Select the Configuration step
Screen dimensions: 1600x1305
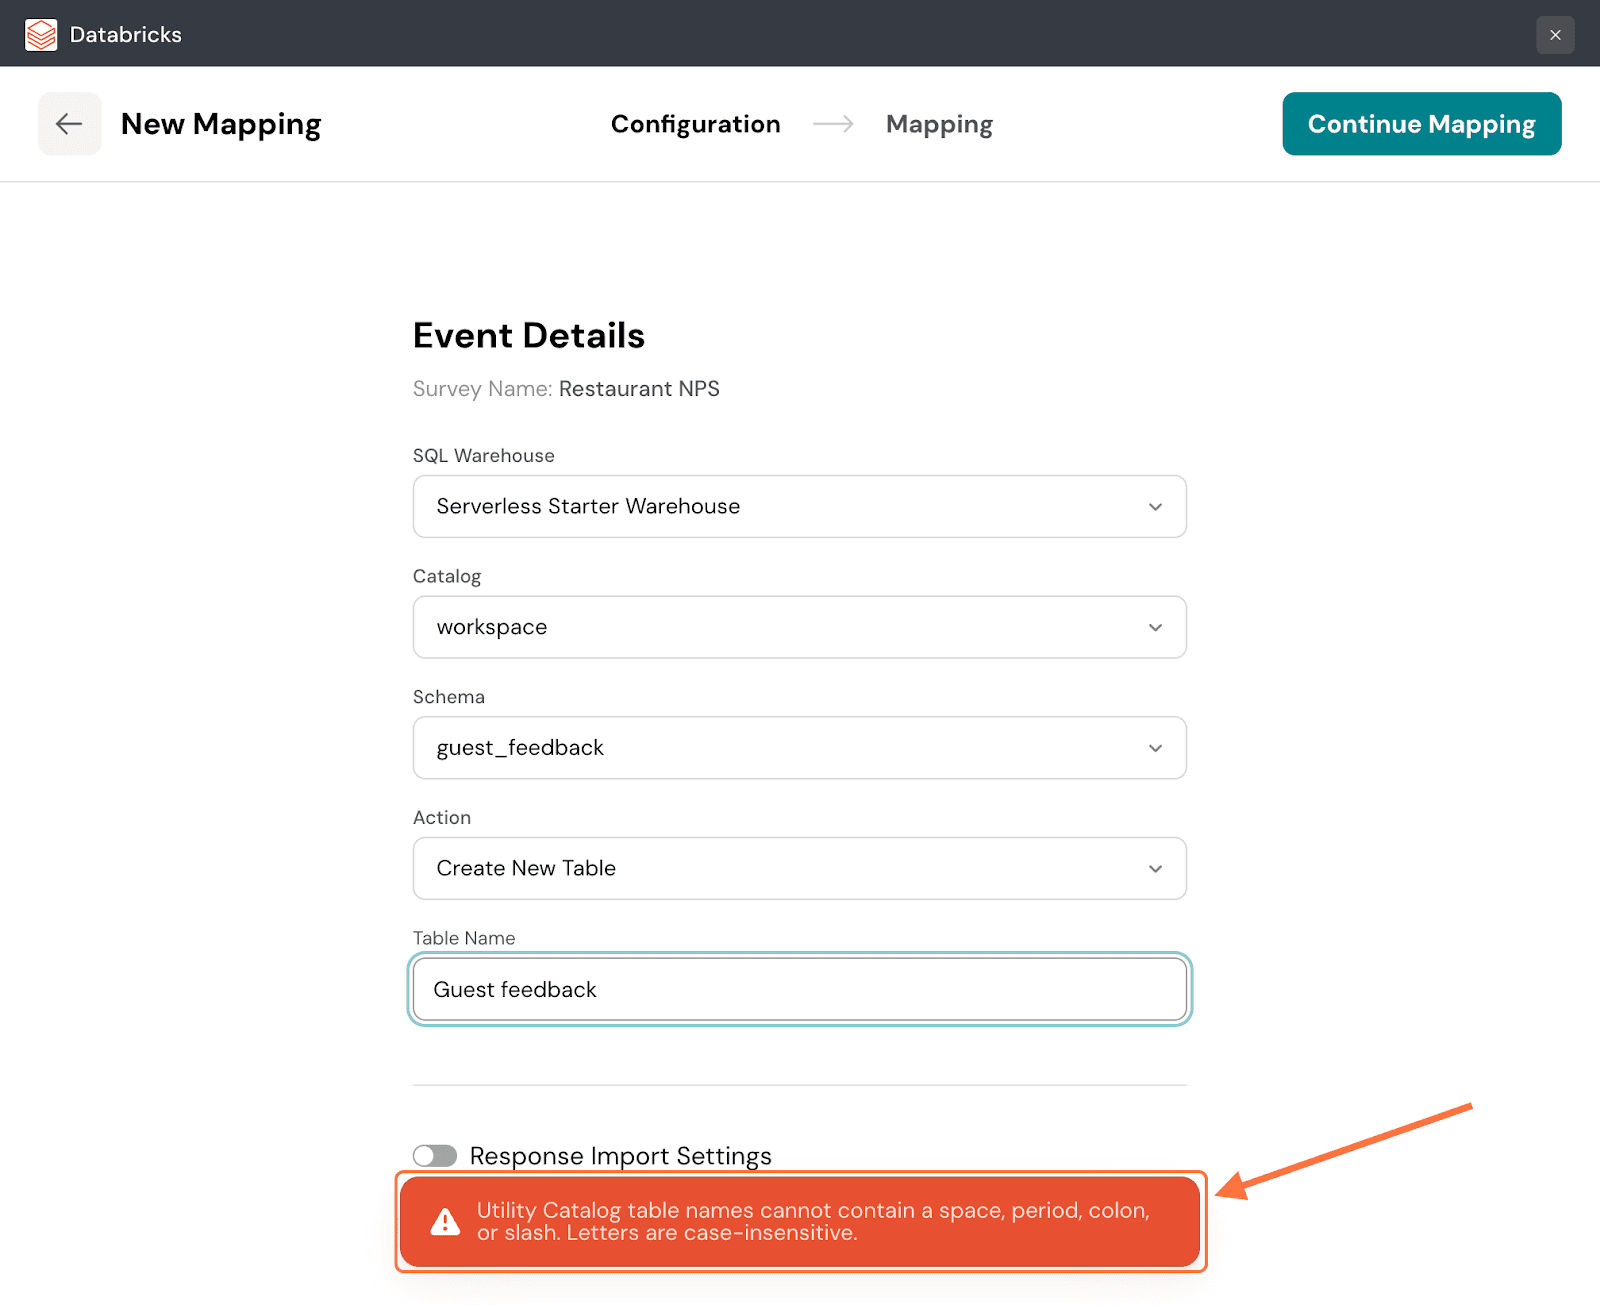click(x=695, y=124)
